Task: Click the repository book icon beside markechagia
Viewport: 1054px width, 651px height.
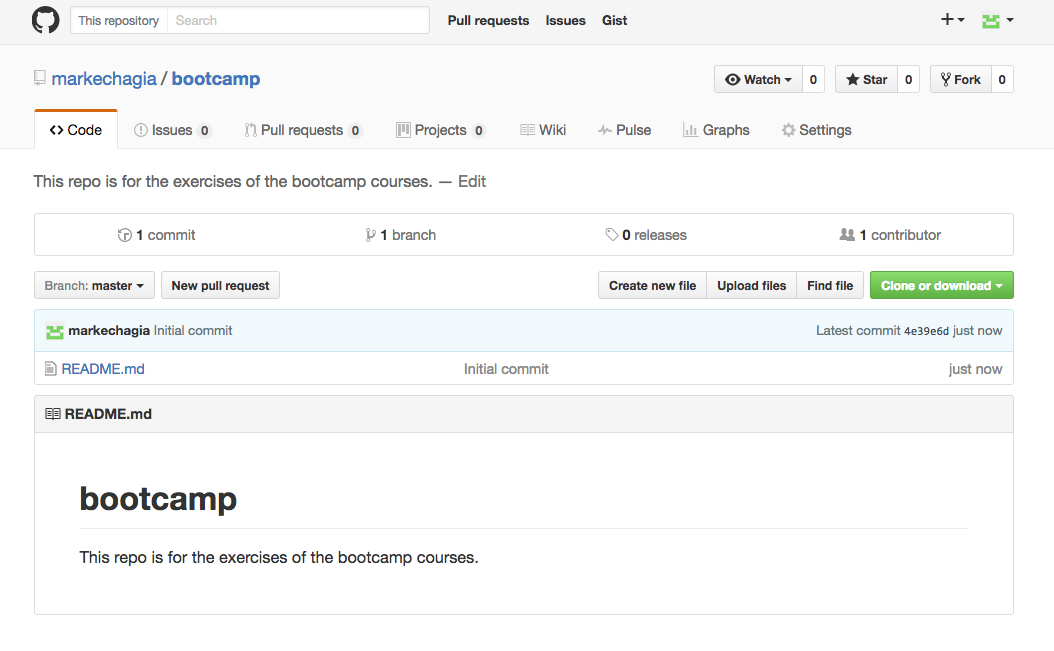Action: pyautogui.click(x=40, y=78)
